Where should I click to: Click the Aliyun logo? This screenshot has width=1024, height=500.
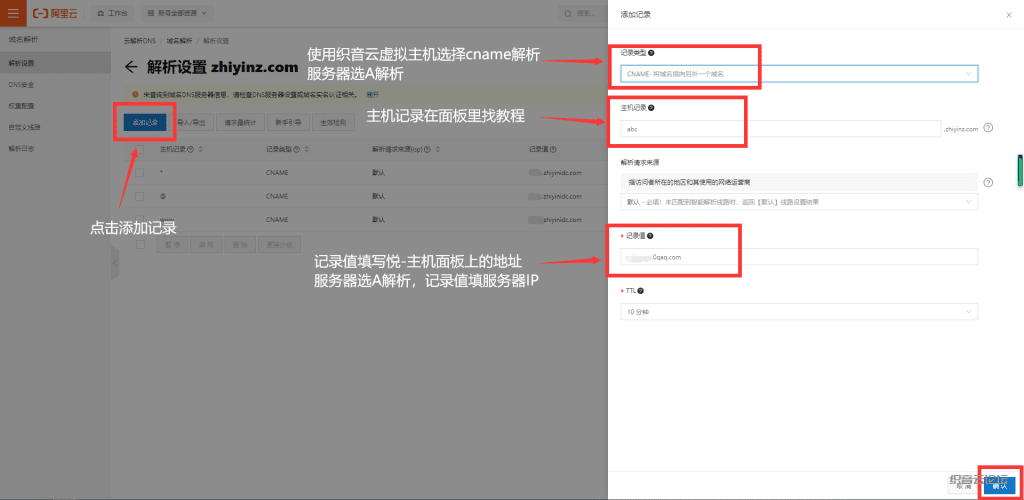[55, 13]
